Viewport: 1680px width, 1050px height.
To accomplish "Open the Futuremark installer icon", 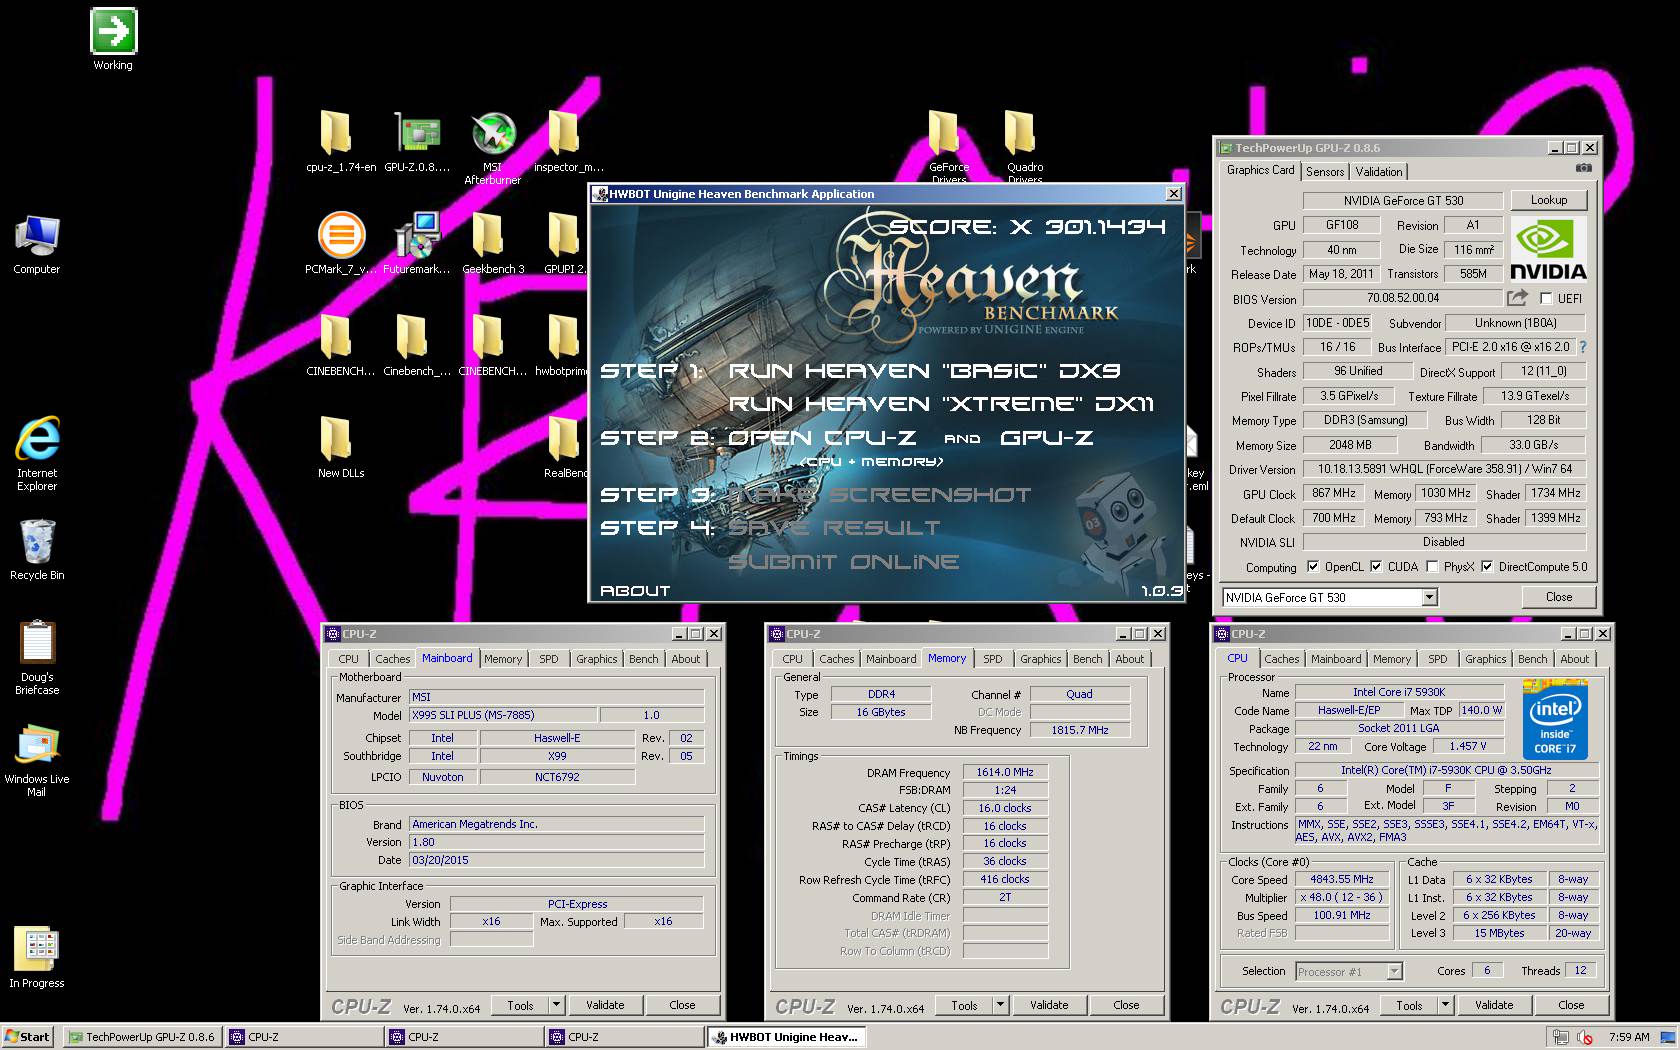I will (418, 236).
